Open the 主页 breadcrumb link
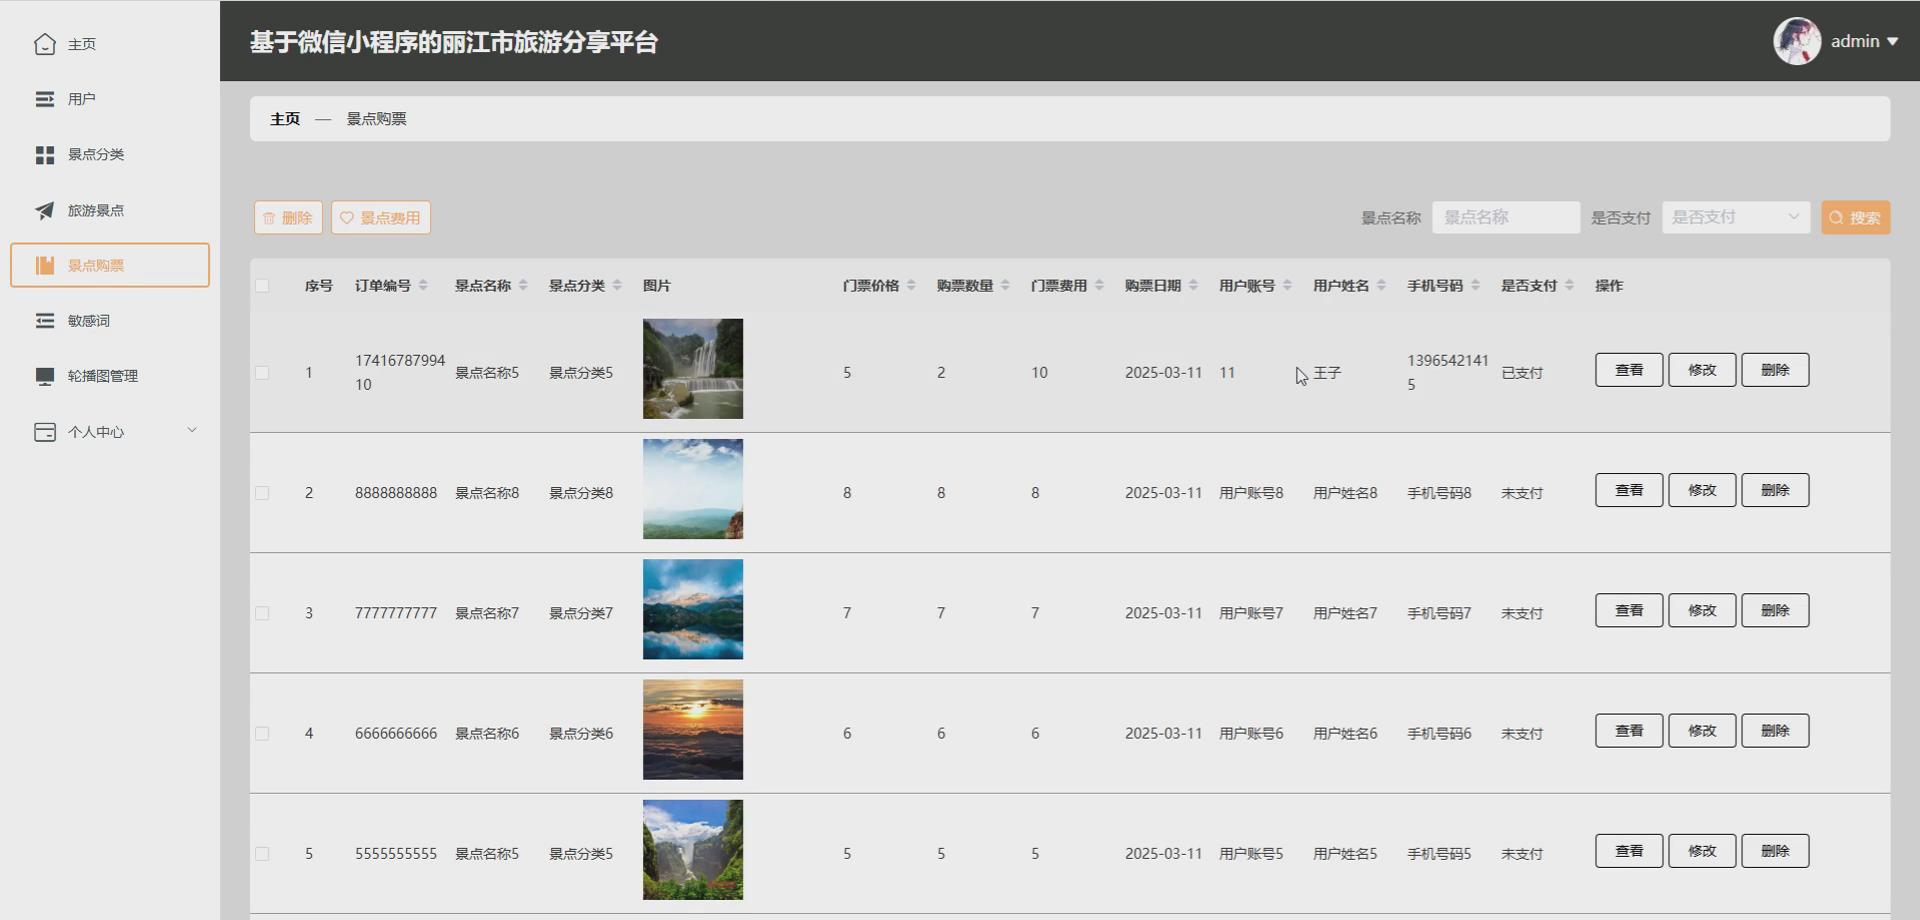 [284, 118]
